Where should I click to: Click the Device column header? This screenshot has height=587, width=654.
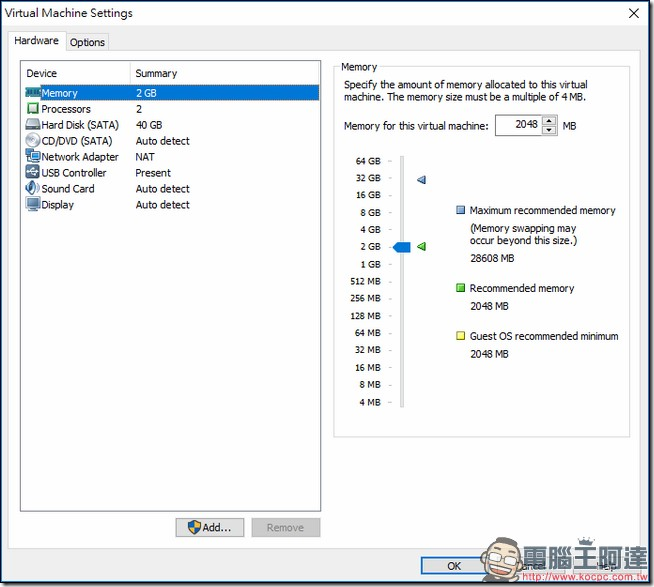(42, 73)
